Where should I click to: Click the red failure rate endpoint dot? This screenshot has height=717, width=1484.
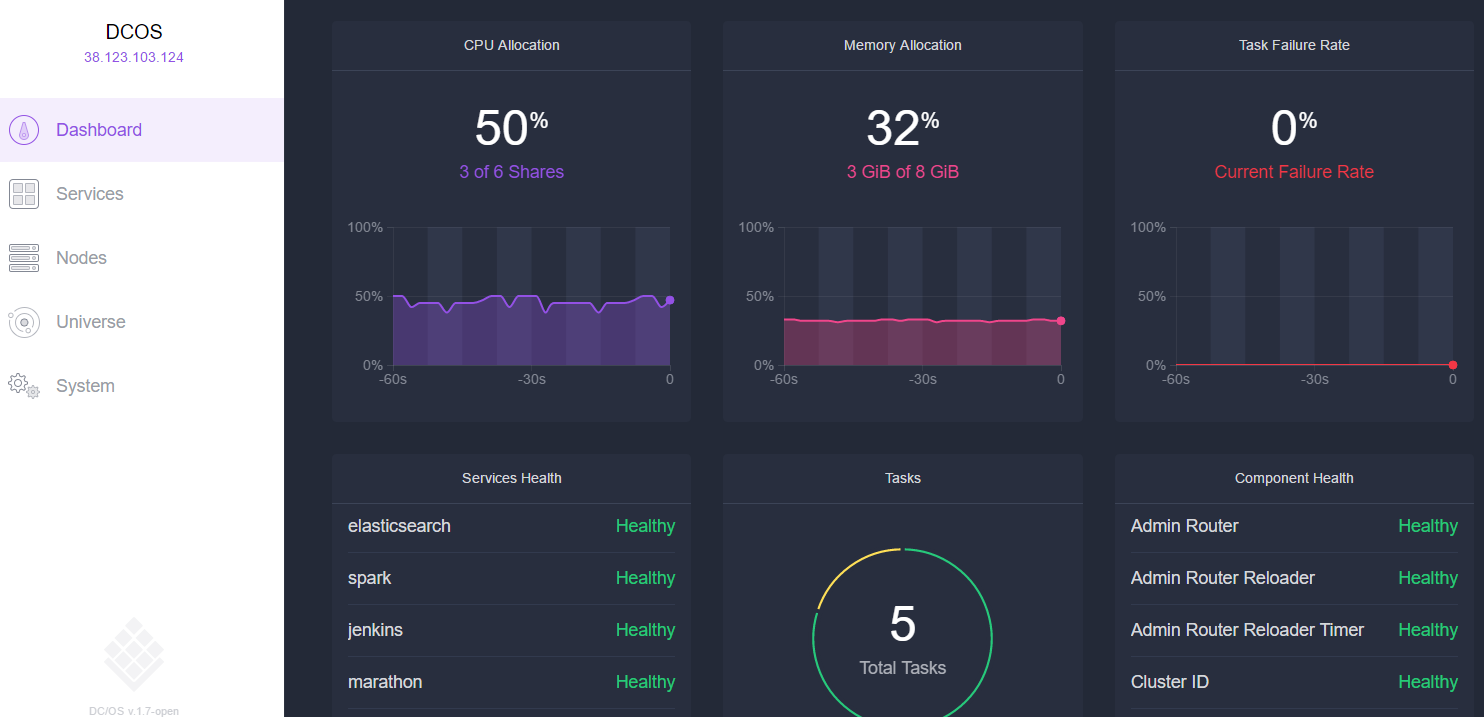coord(1453,365)
